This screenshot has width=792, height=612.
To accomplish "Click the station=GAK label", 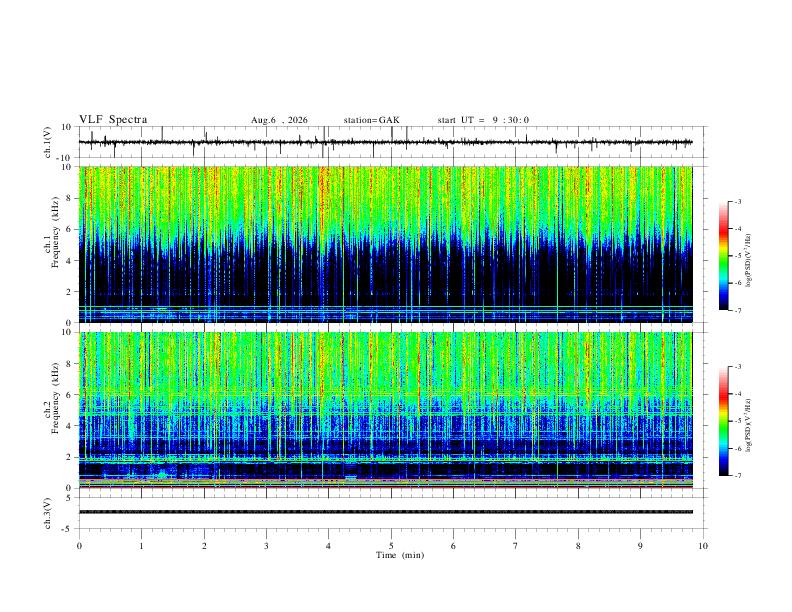I will click(x=371, y=120).
